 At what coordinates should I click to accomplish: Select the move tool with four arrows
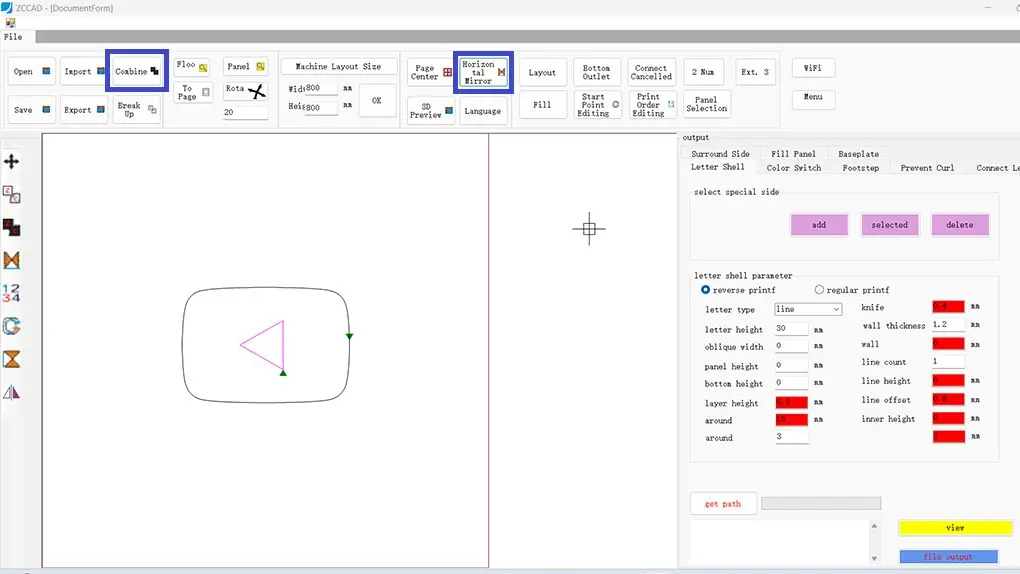(x=12, y=161)
